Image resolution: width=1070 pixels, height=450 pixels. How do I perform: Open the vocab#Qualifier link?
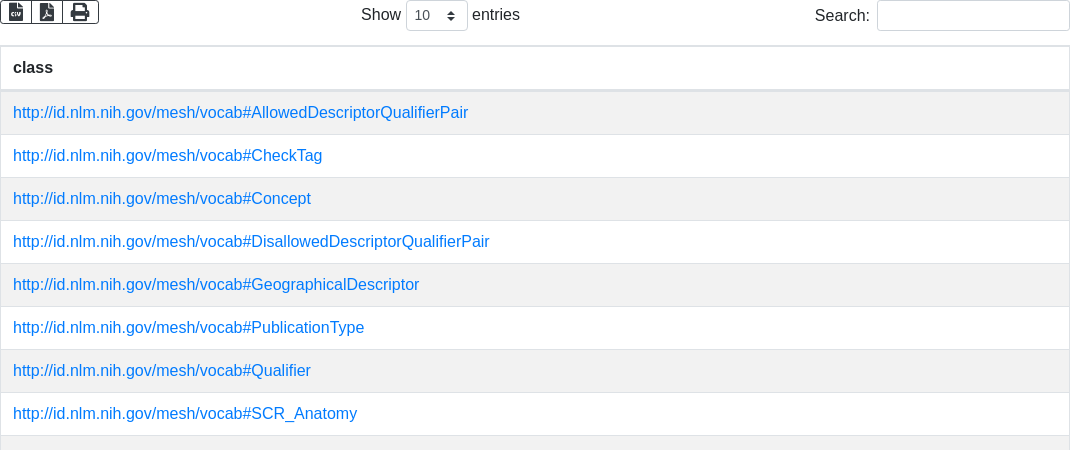[161, 371]
